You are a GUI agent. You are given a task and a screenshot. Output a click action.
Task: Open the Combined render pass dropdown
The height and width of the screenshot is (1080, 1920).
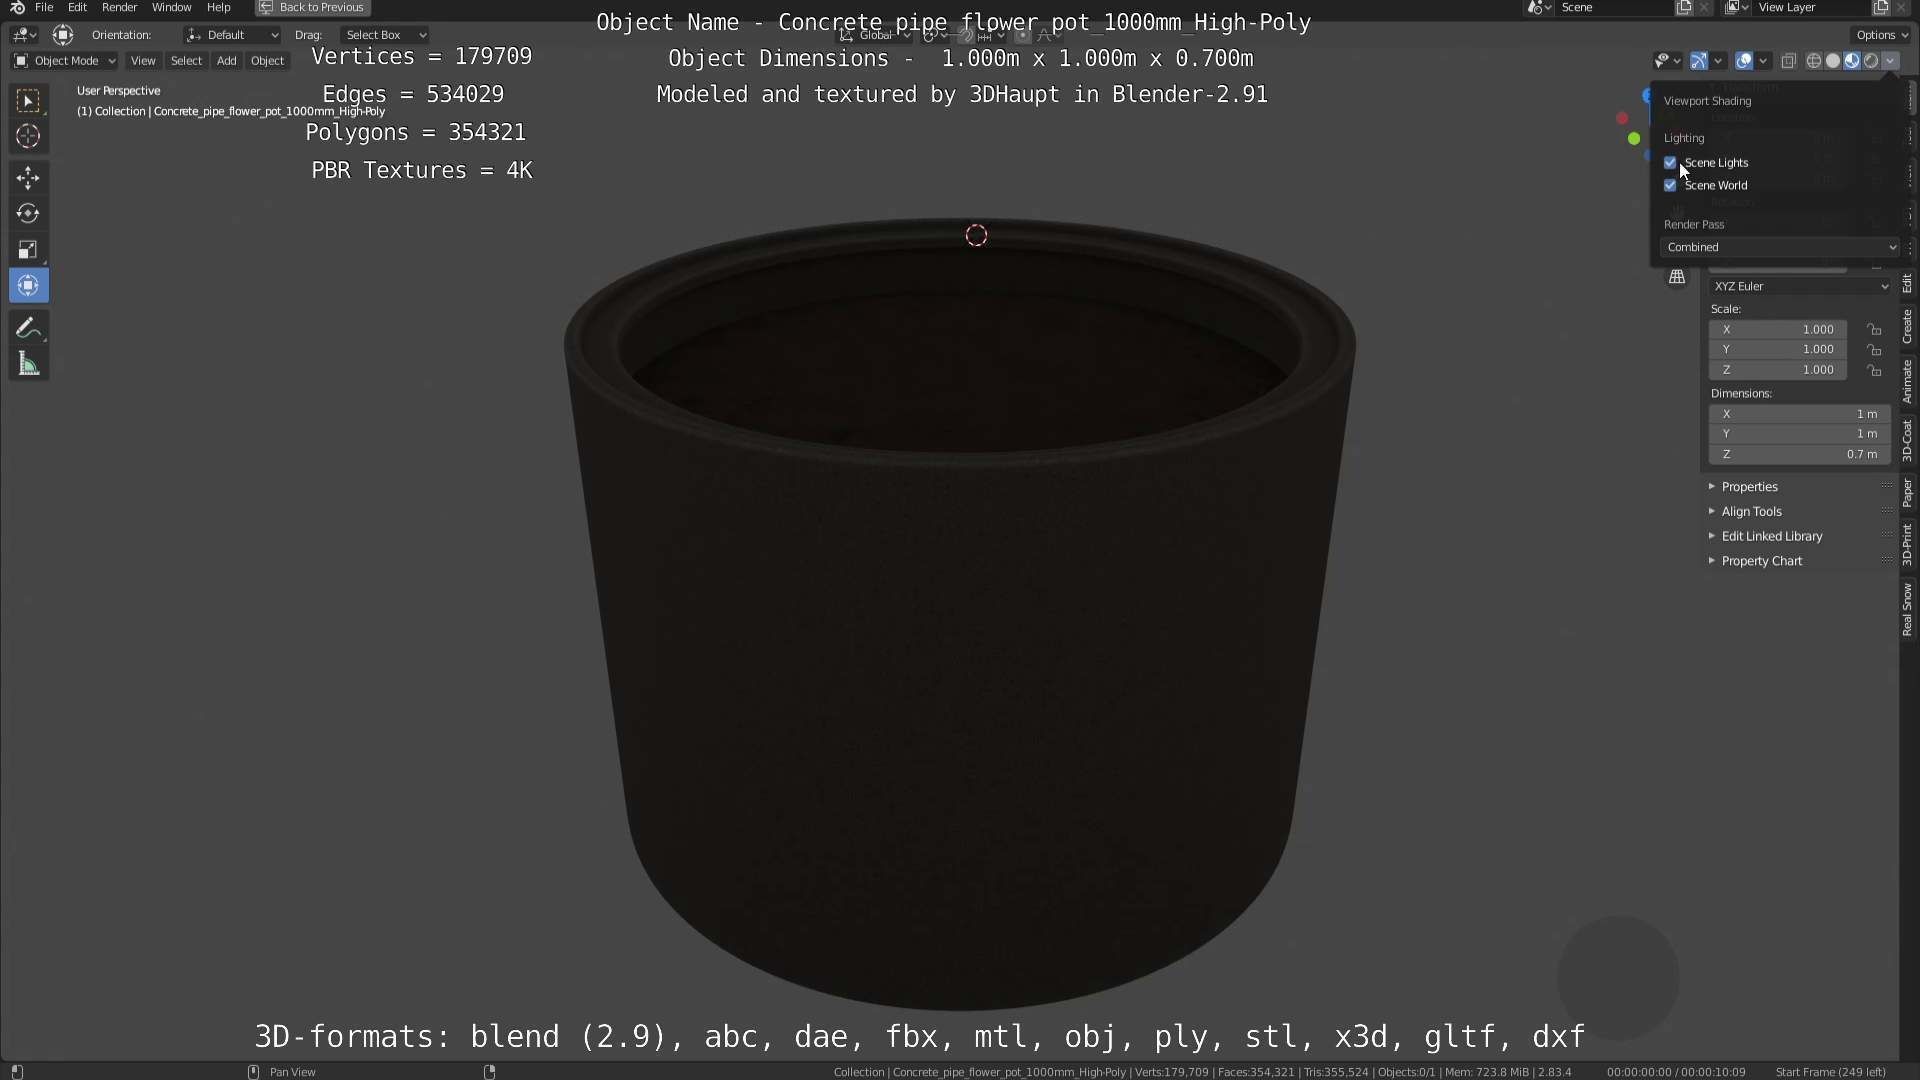[1780, 247]
